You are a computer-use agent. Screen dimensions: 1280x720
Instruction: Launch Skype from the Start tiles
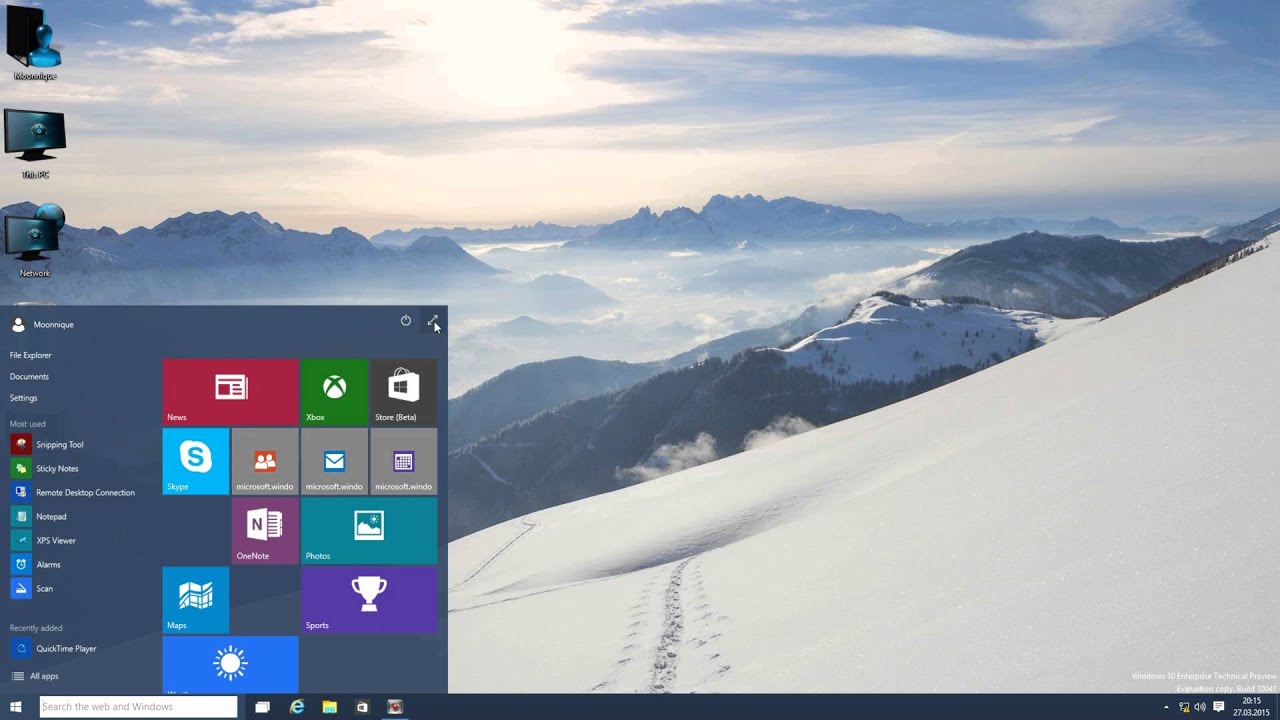[x=195, y=461]
